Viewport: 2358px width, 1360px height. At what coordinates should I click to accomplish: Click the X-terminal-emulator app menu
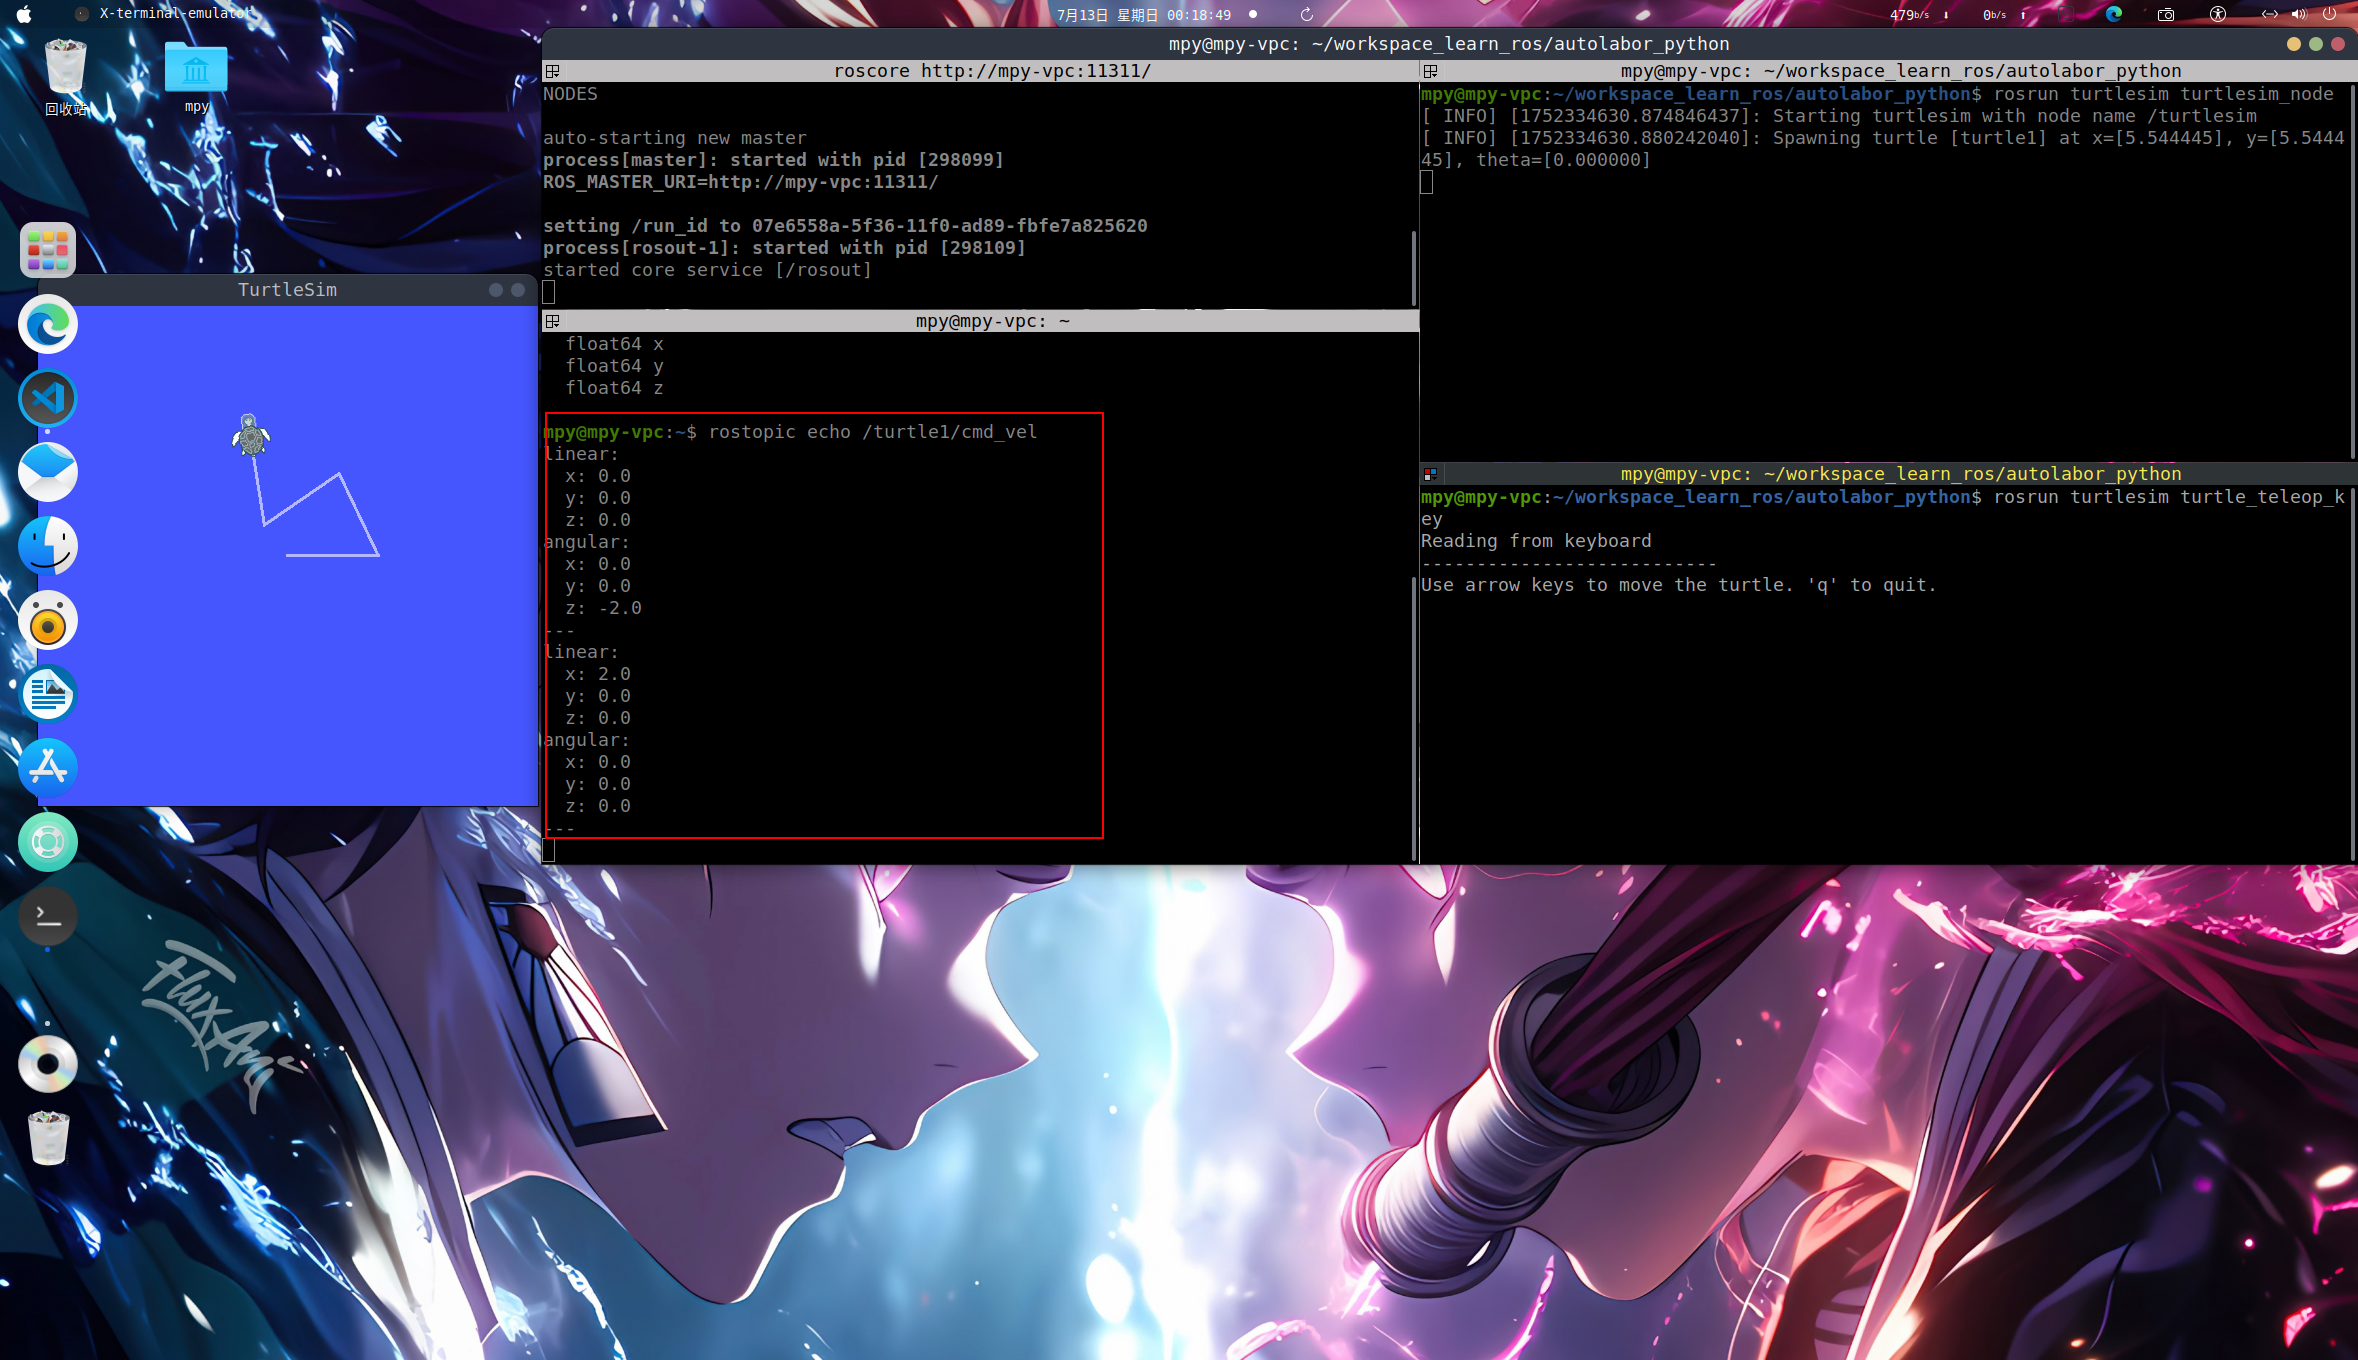point(175,14)
